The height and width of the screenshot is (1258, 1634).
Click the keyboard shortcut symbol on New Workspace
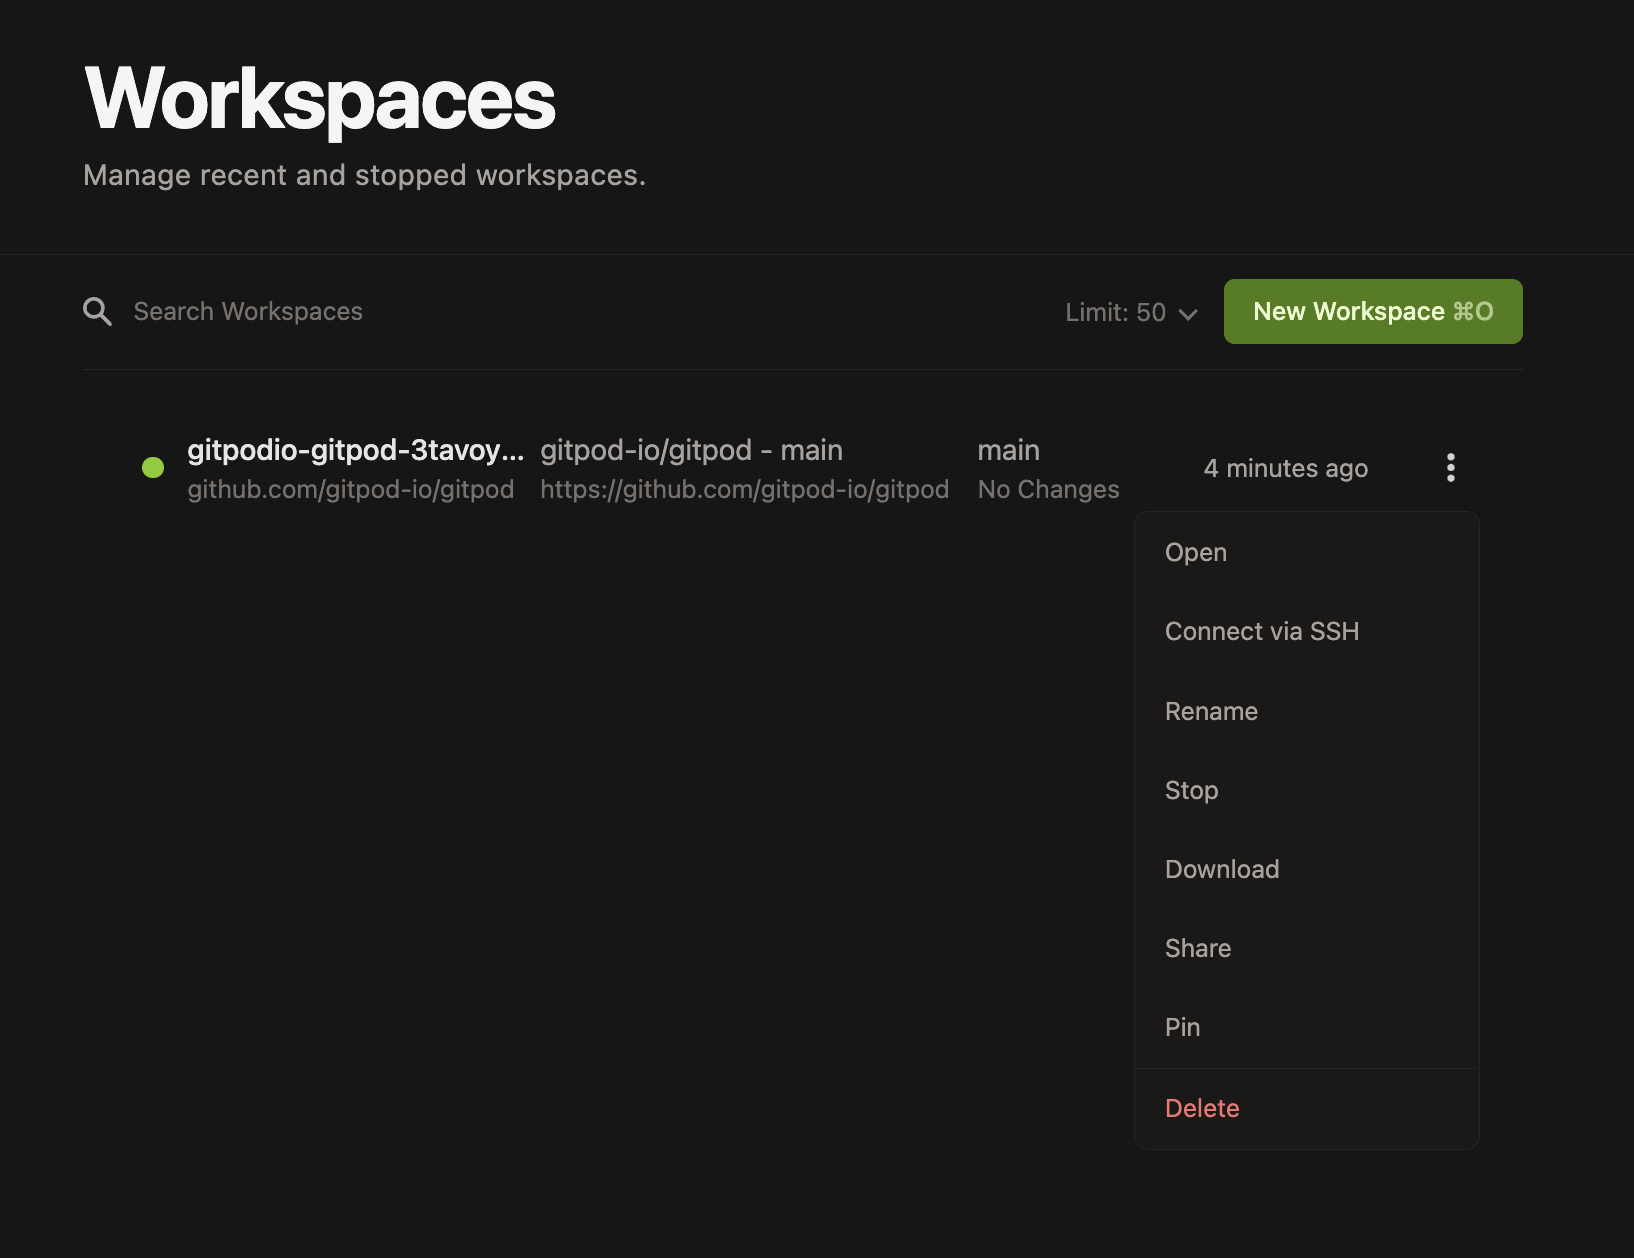(1471, 311)
